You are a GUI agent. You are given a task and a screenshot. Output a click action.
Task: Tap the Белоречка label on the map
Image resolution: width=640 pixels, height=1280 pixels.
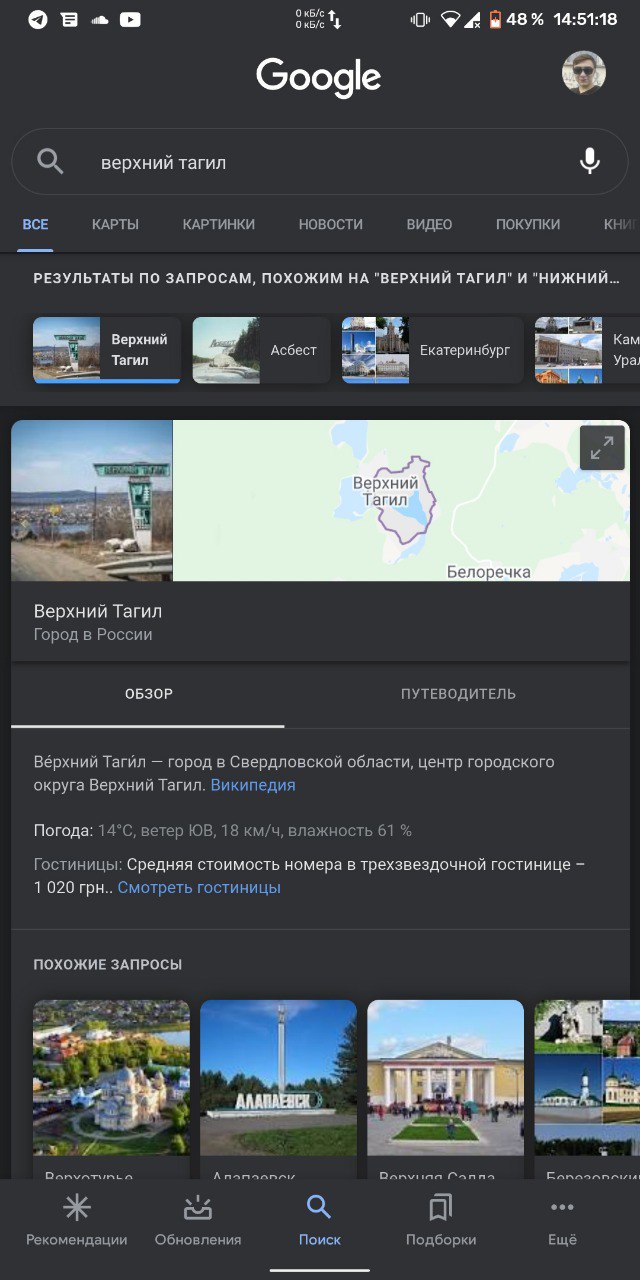pyautogui.click(x=488, y=572)
